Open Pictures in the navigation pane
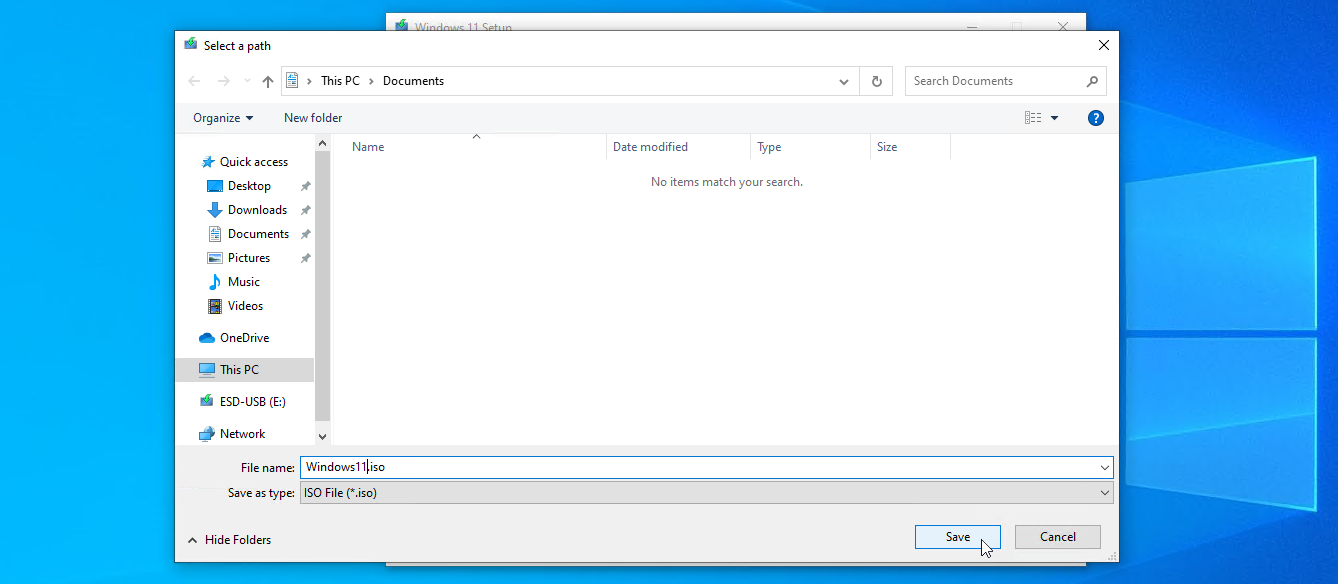 (x=249, y=258)
